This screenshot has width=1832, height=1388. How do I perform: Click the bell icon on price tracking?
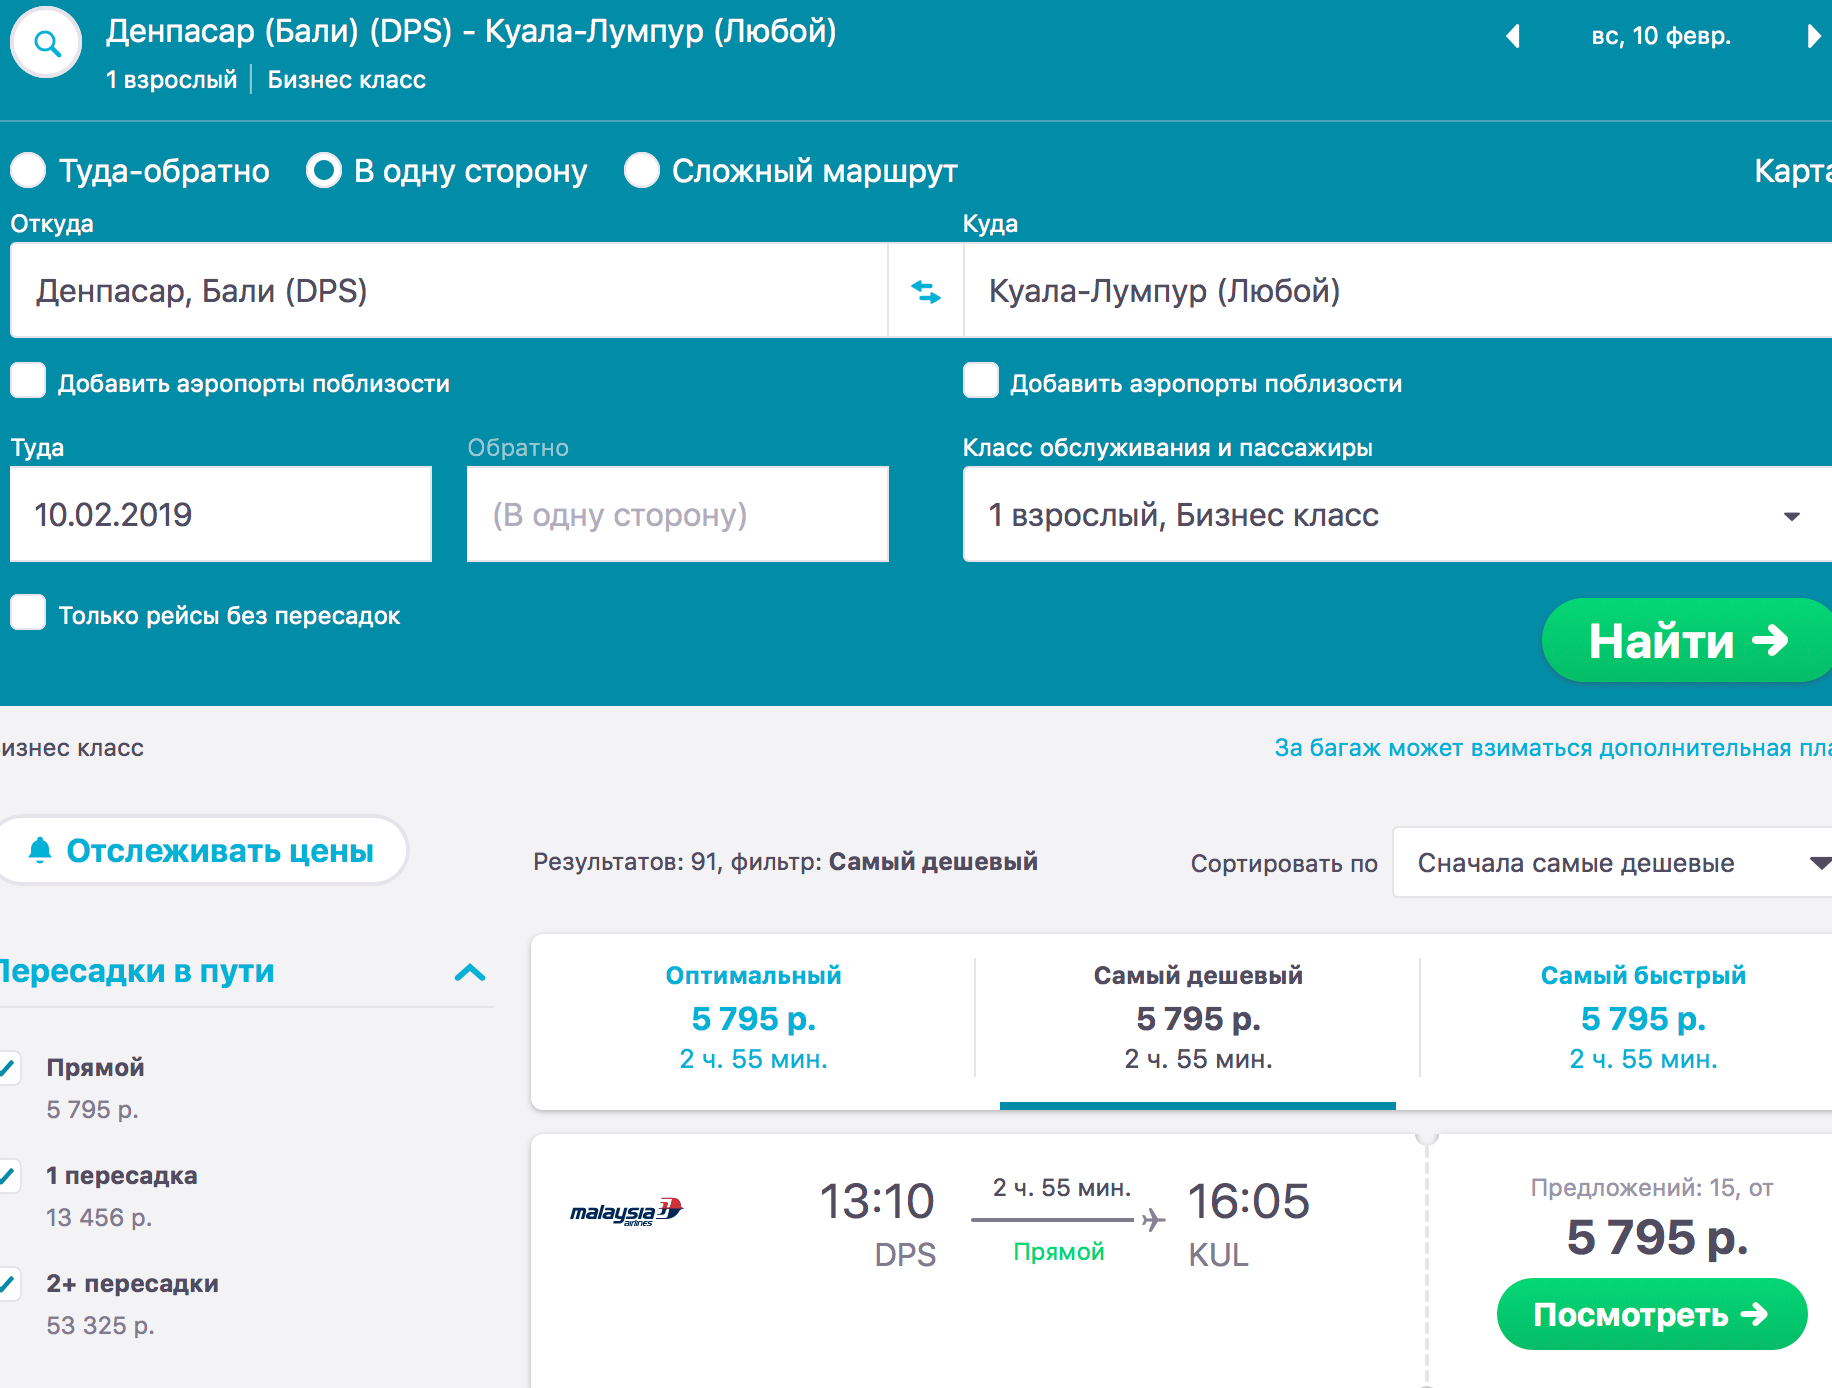click(x=40, y=850)
